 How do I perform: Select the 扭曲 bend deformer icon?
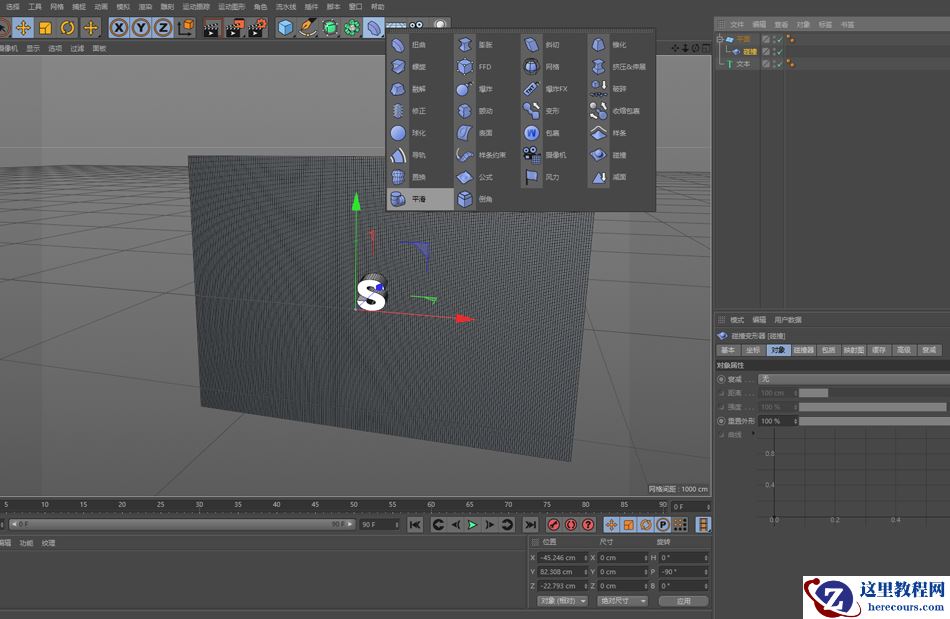tap(396, 45)
